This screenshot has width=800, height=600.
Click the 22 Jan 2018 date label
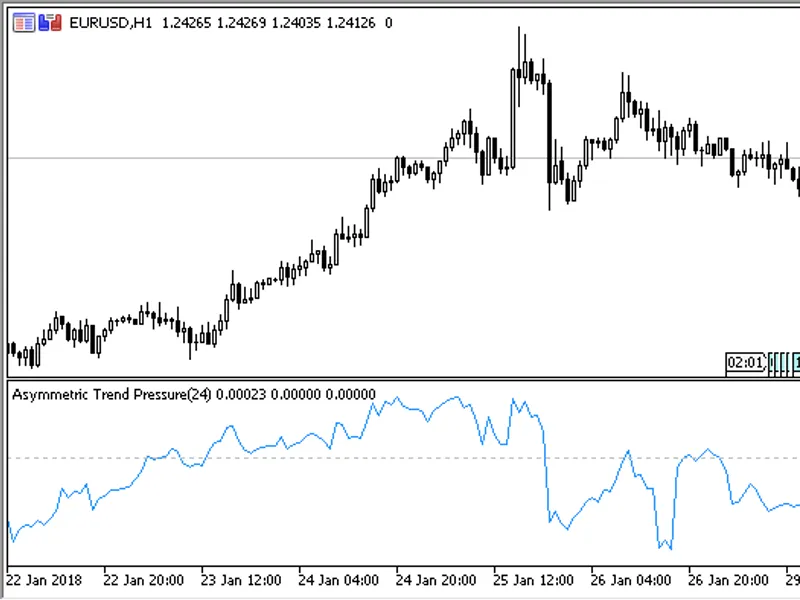(44, 580)
